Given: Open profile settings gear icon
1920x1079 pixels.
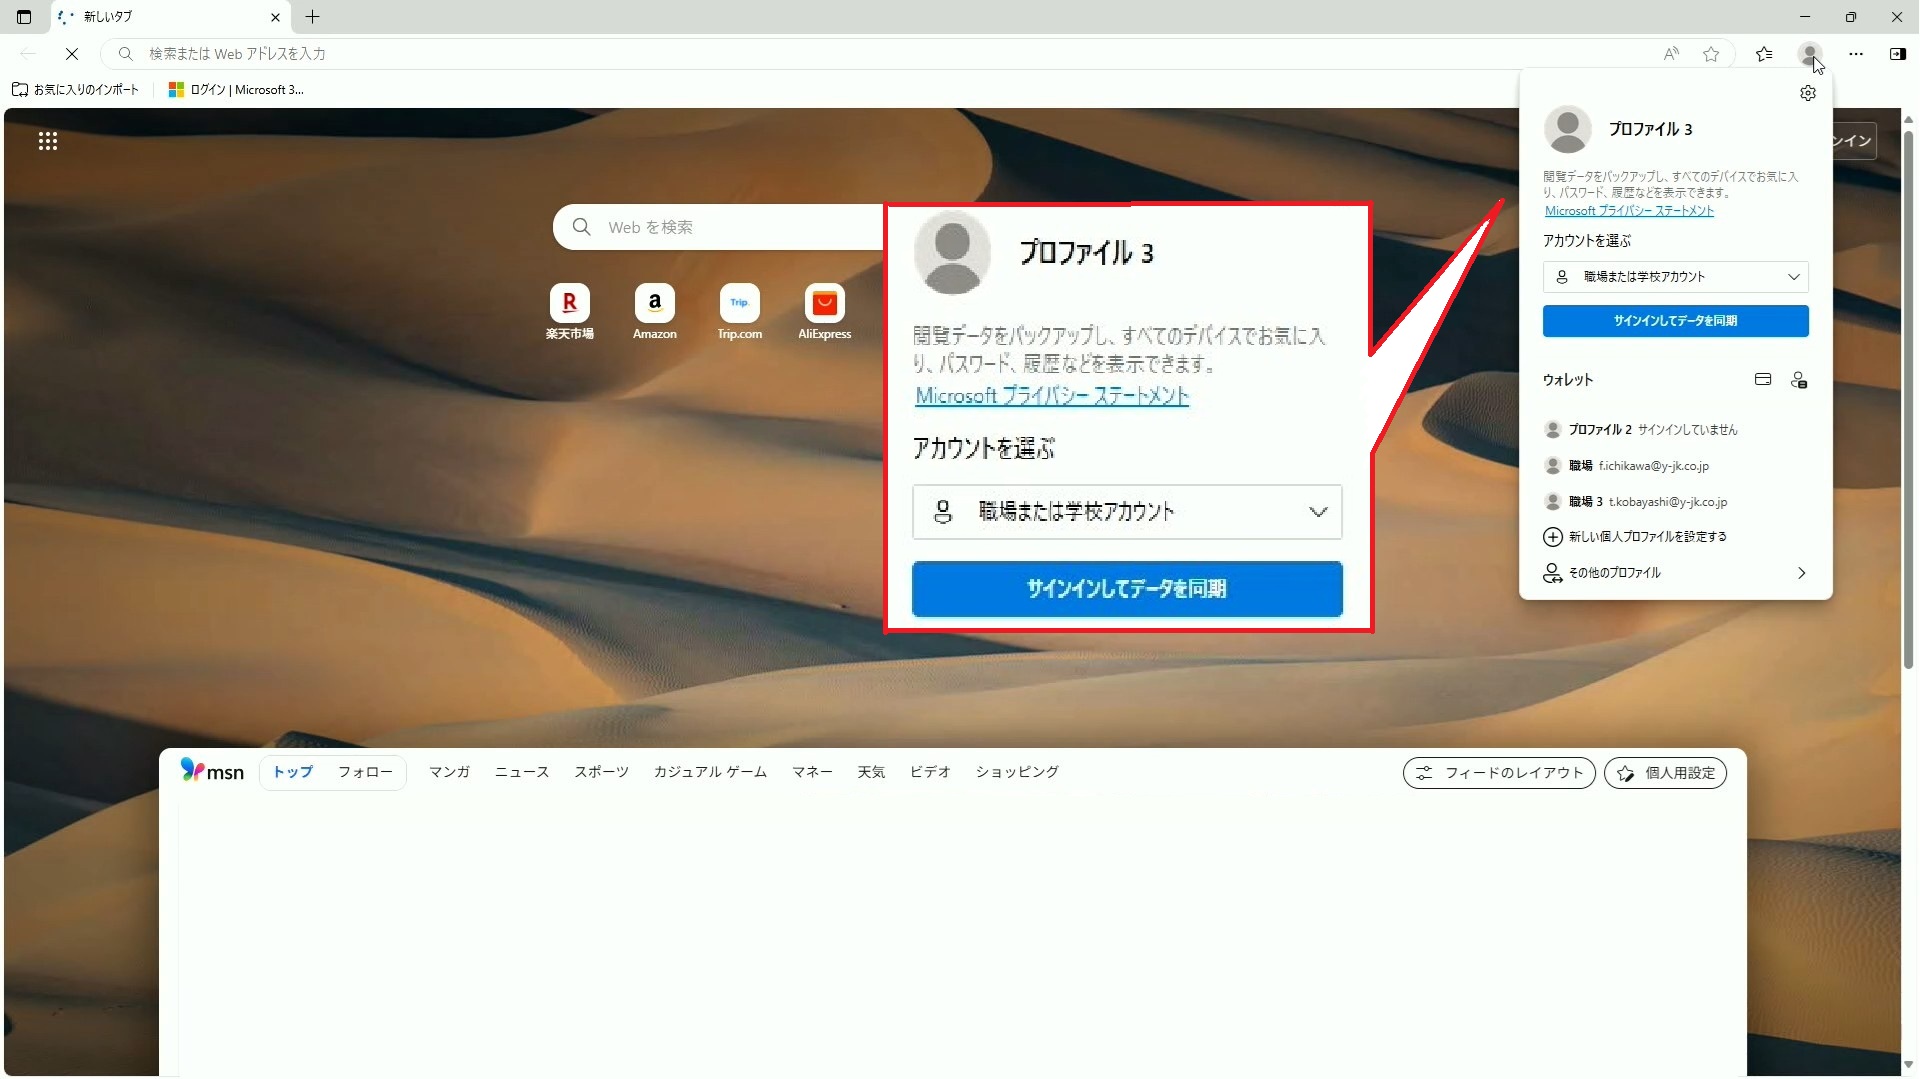Looking at the screenshot, I should coord(1807,93).
